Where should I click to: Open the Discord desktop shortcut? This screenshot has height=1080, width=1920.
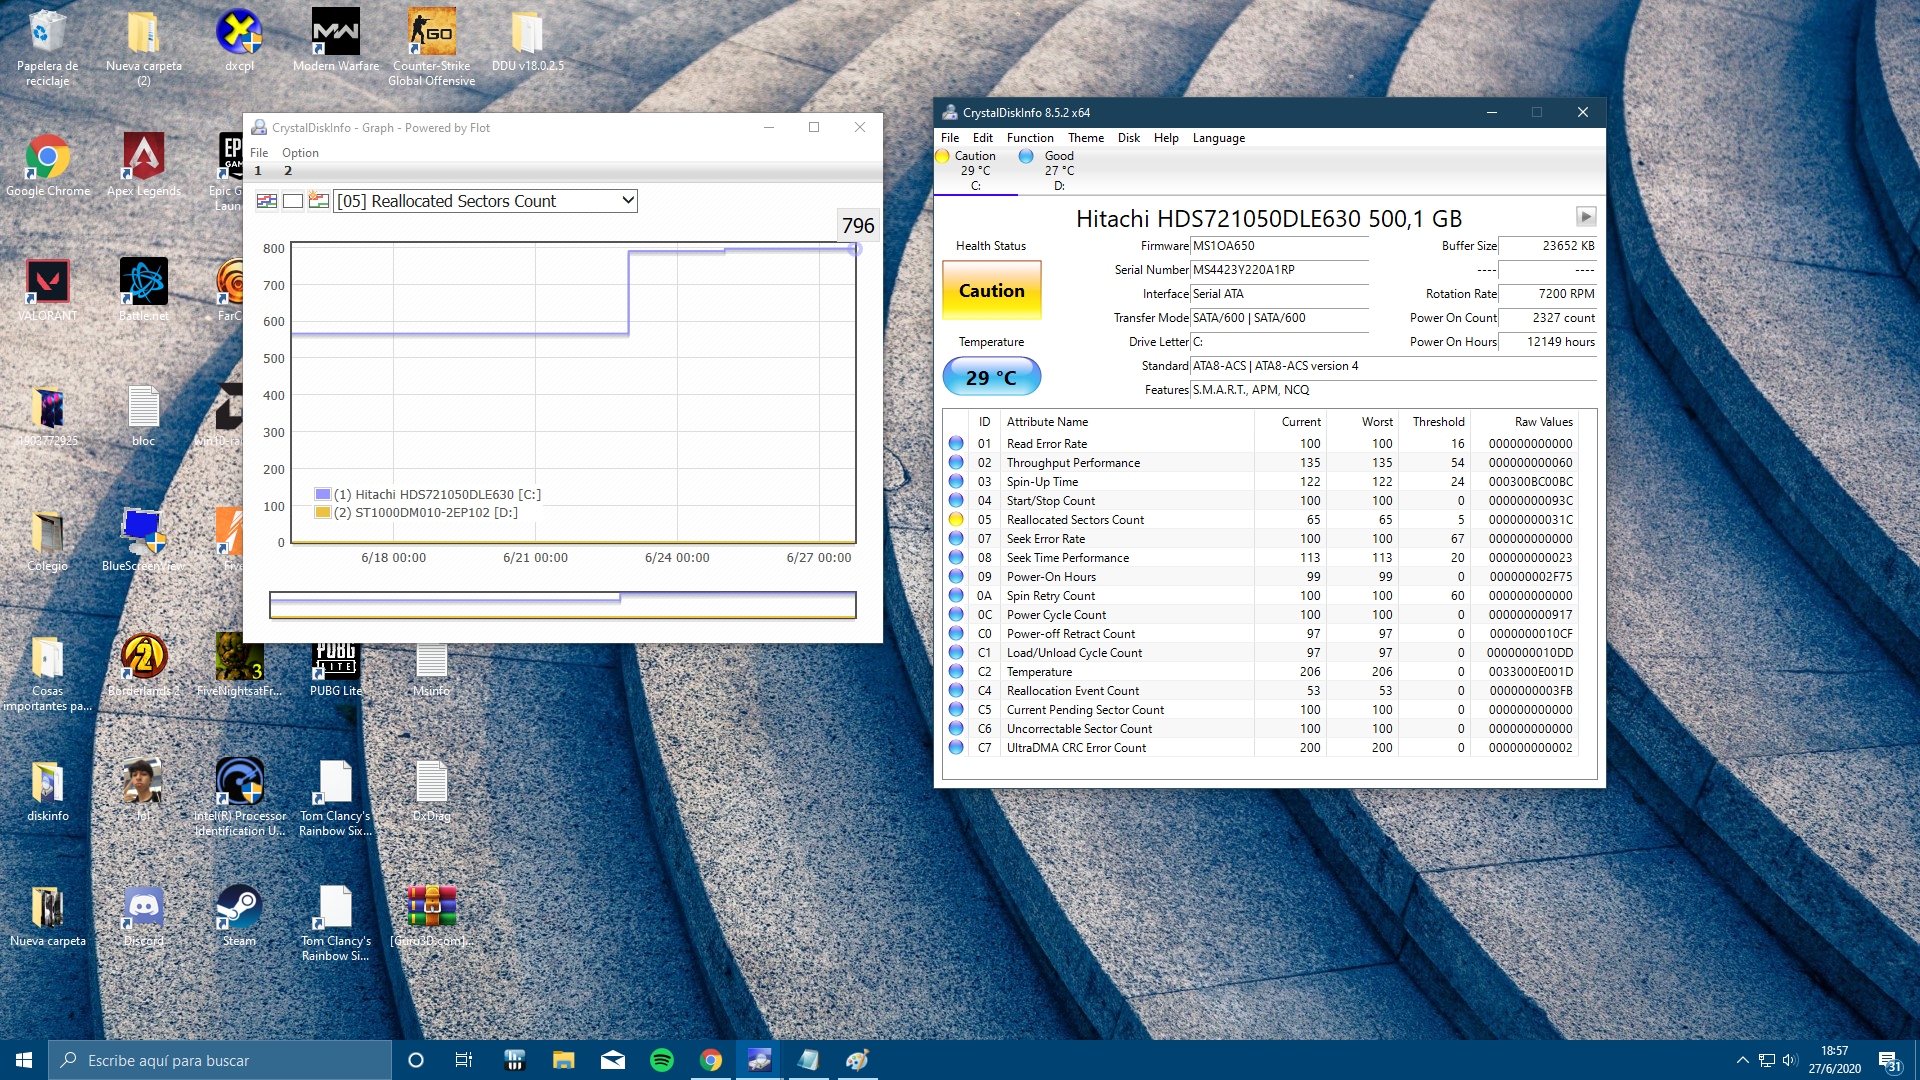(x=143, y=917)
